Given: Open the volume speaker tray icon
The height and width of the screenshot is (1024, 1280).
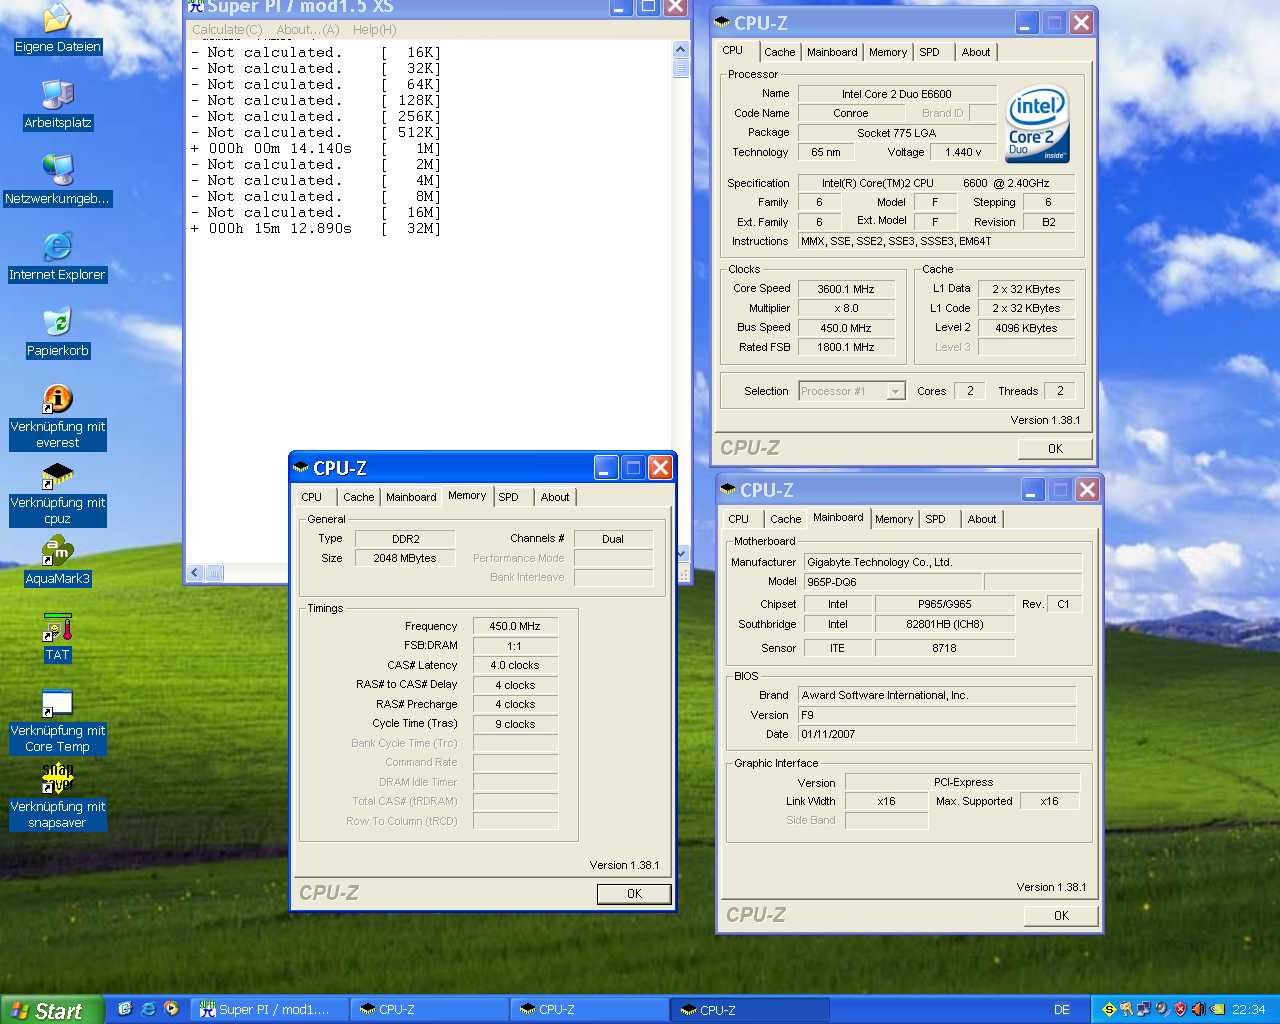Looking at the screenshot, I should click(1198, 1010).
